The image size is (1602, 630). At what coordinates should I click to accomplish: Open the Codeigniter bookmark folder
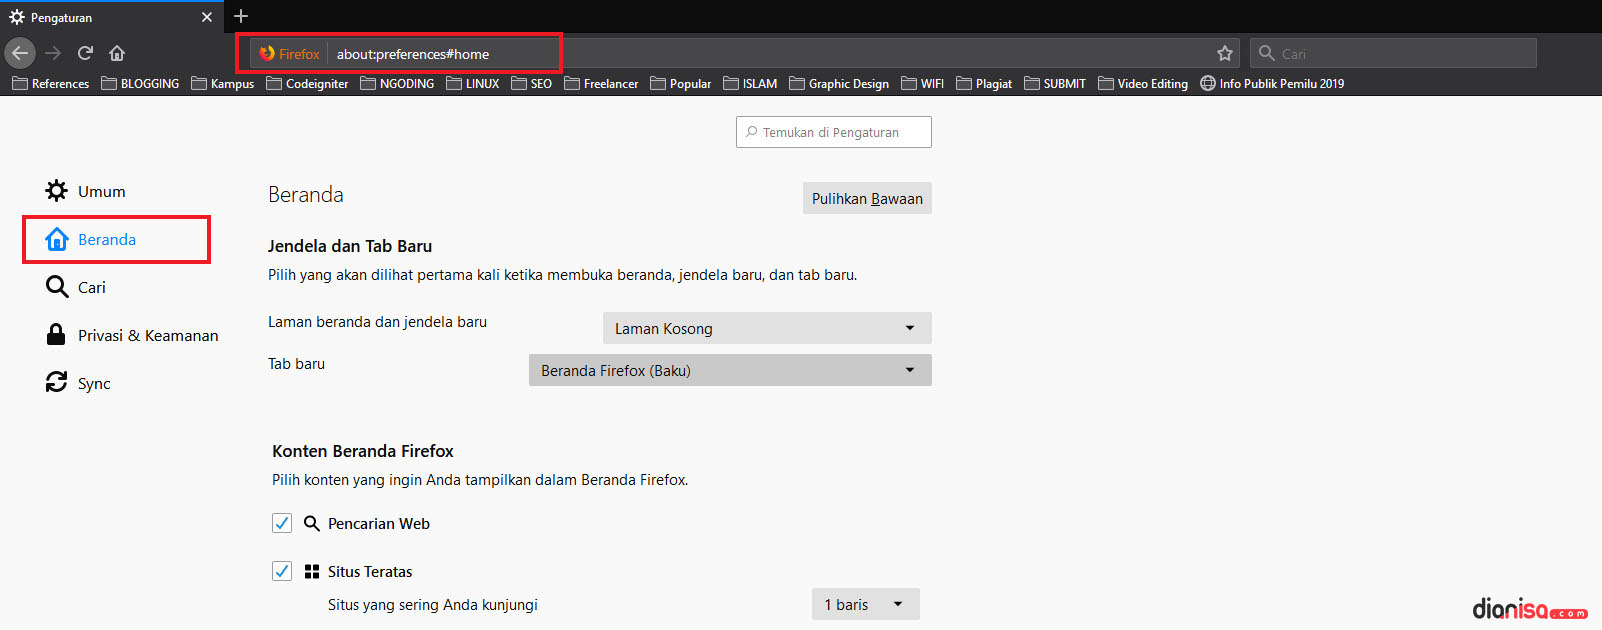tap(307, 84)
